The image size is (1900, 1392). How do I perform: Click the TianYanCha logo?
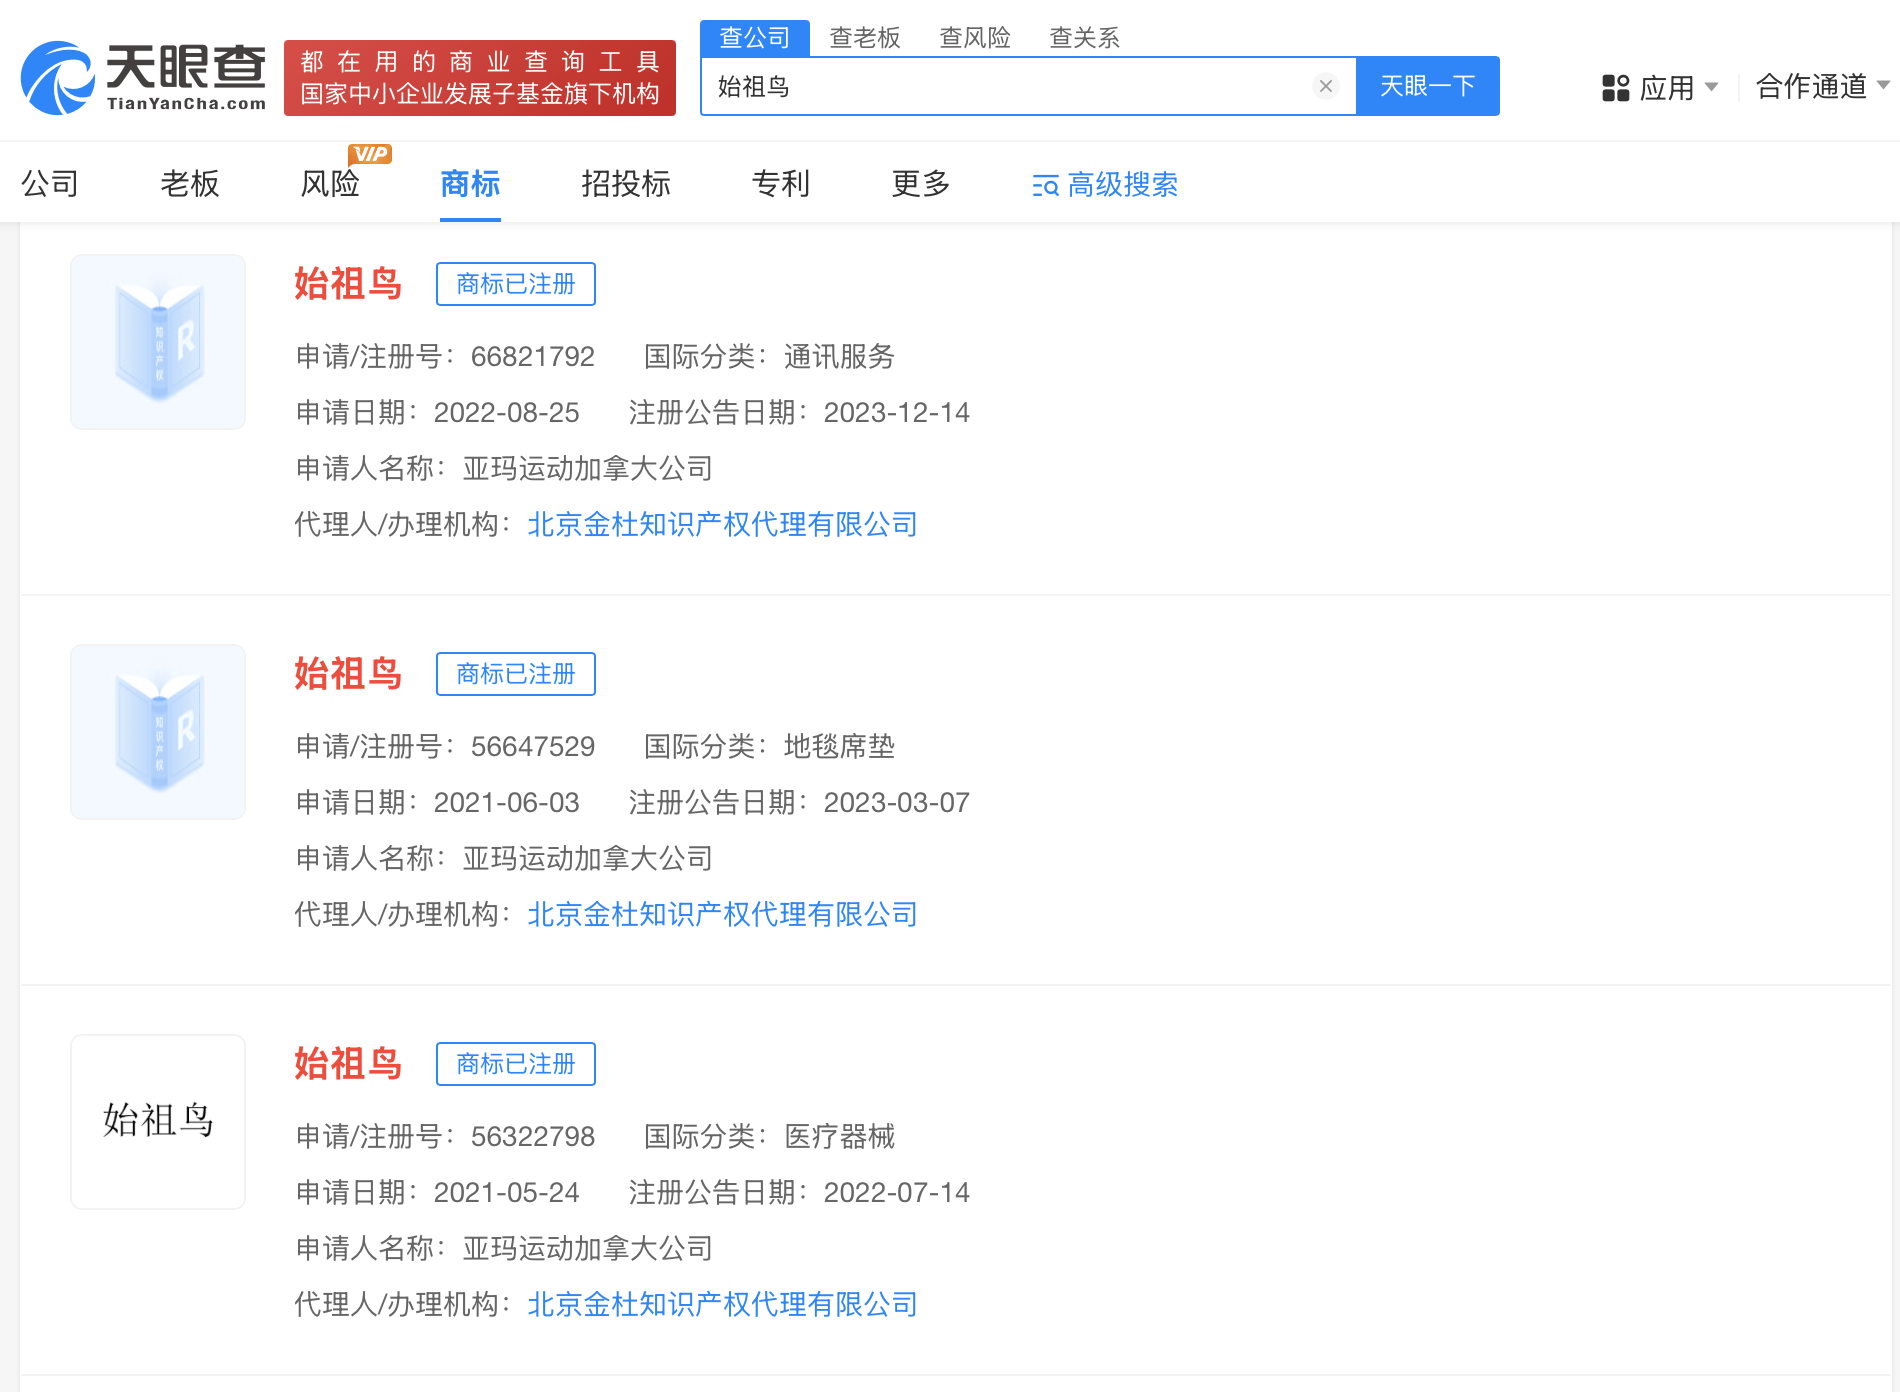[144, 78]
